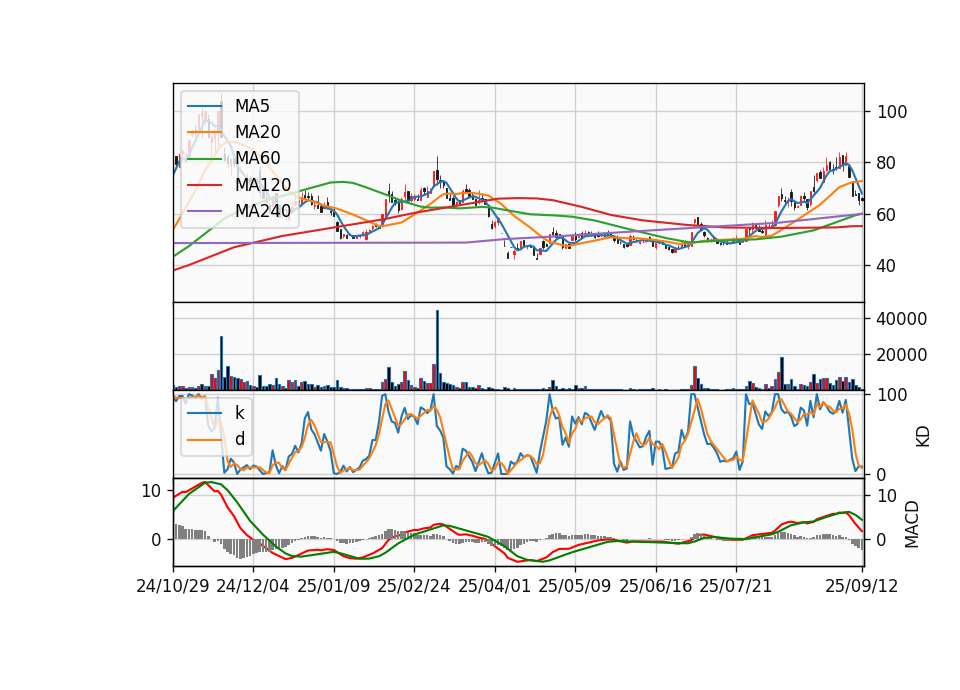Click the 25/05/09 date label
Image resolution: width=960 pixels, height=690 pixels.
[x=575, y=586]
